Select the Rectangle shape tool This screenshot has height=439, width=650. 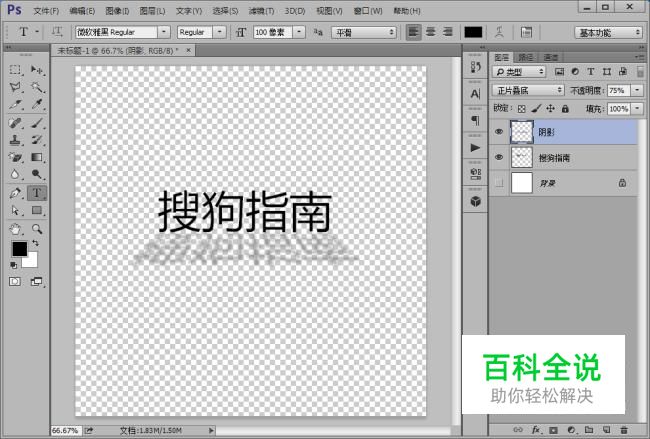pyautogui.click(x=37, y=211)
